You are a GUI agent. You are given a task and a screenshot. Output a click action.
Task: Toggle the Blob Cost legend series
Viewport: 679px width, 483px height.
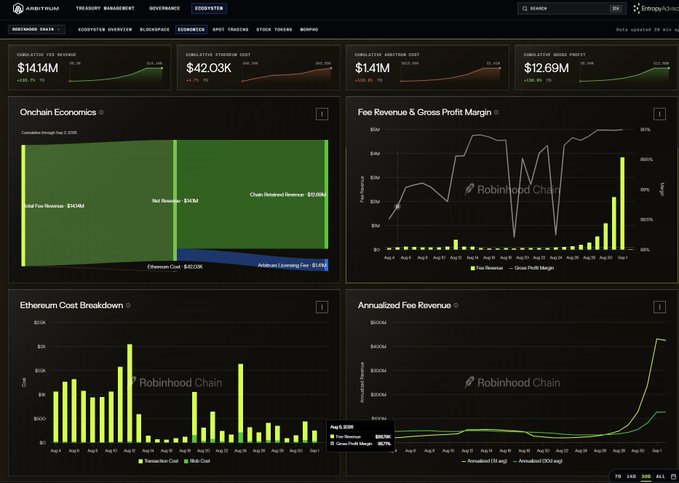(197, 461)
